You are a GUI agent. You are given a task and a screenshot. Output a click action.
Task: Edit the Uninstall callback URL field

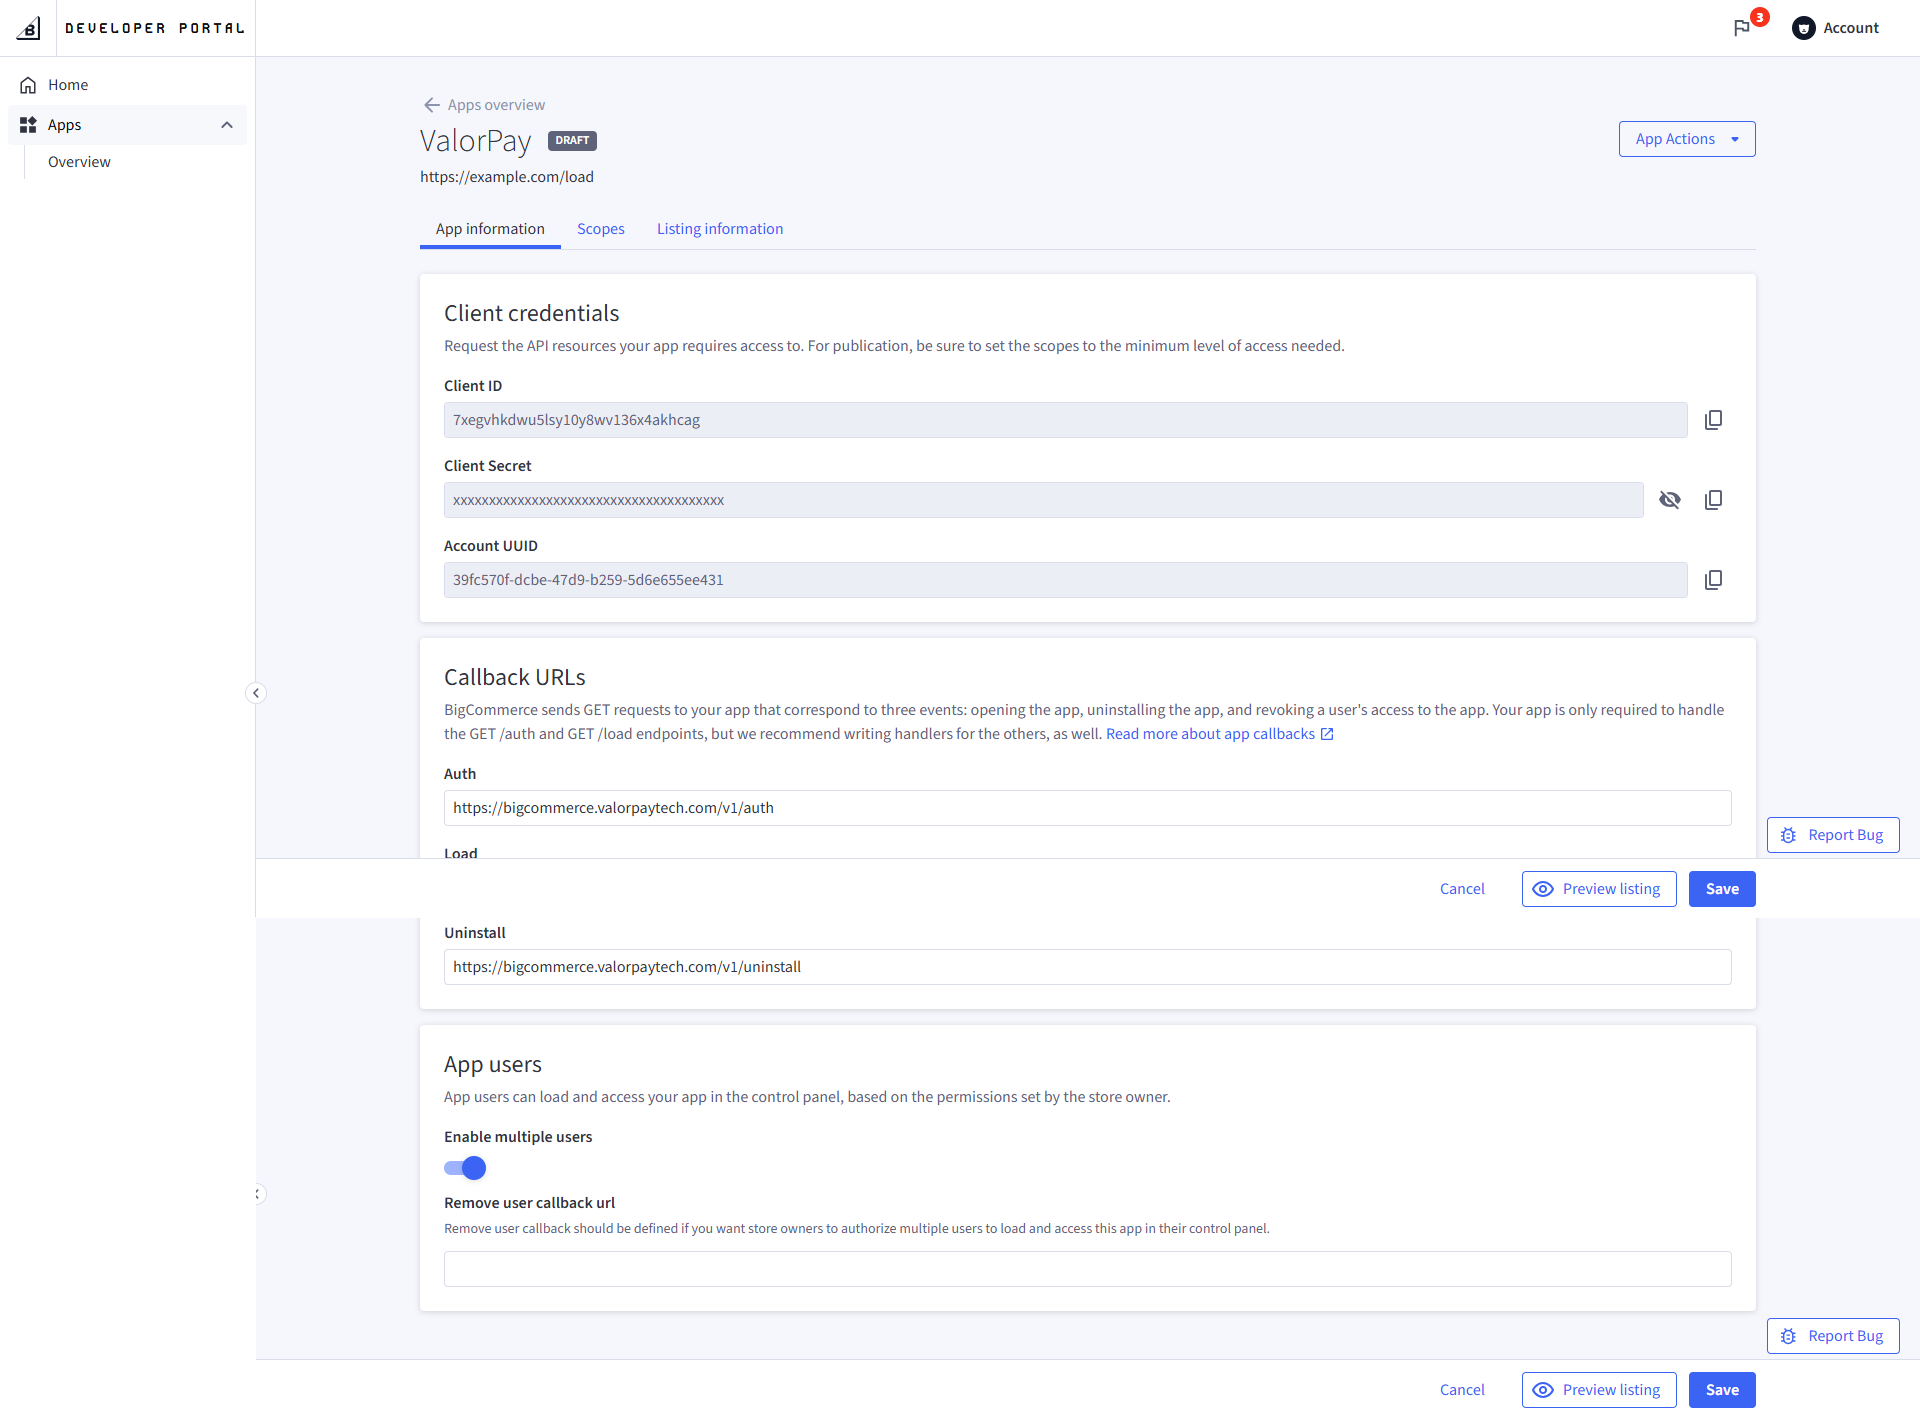[x=1087, y=967]
